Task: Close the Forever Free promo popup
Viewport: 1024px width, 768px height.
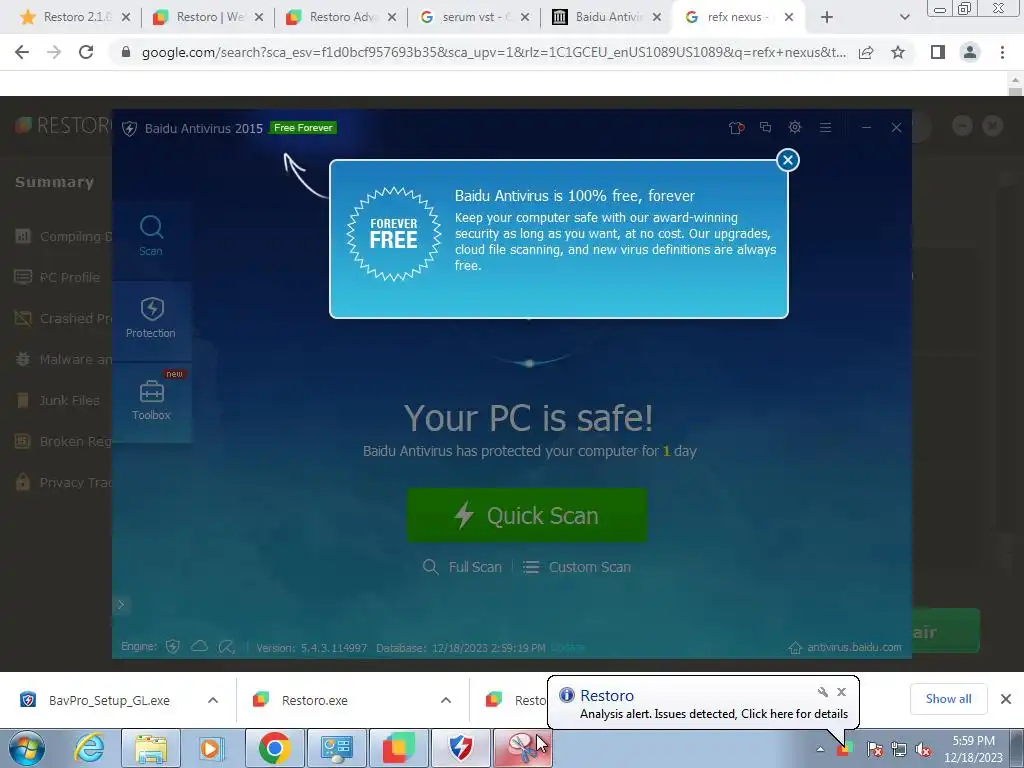Action: 788,160
